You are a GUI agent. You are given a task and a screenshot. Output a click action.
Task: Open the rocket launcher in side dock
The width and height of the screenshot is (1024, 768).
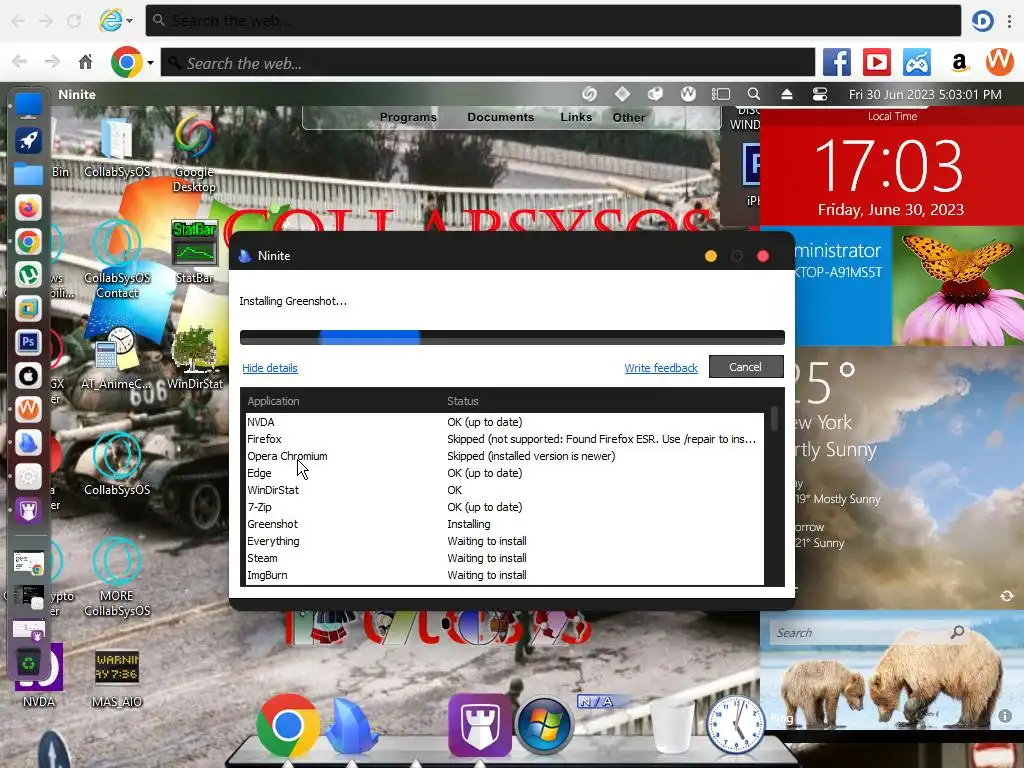point(28,139)
